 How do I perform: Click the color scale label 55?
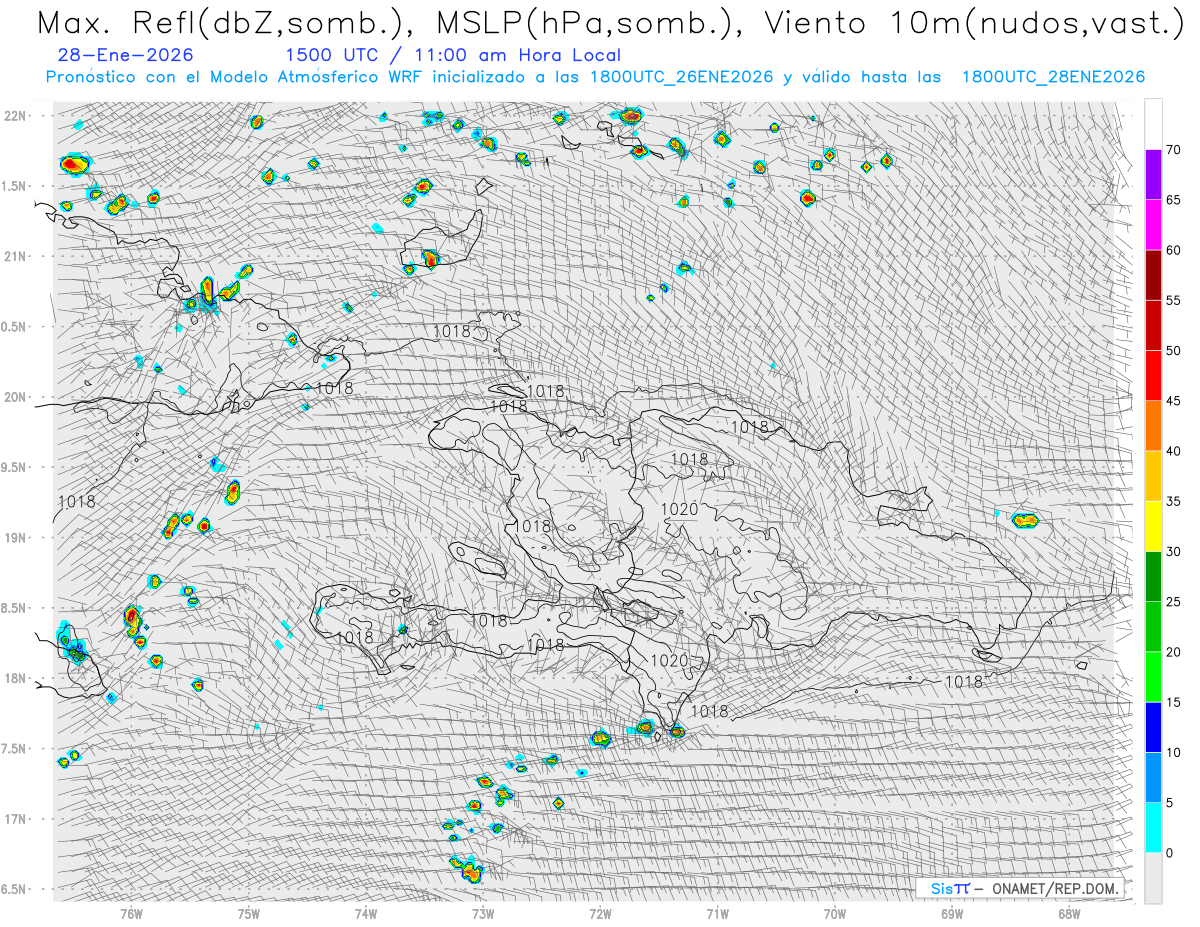pyautogui.click(x=1173, y=300)
